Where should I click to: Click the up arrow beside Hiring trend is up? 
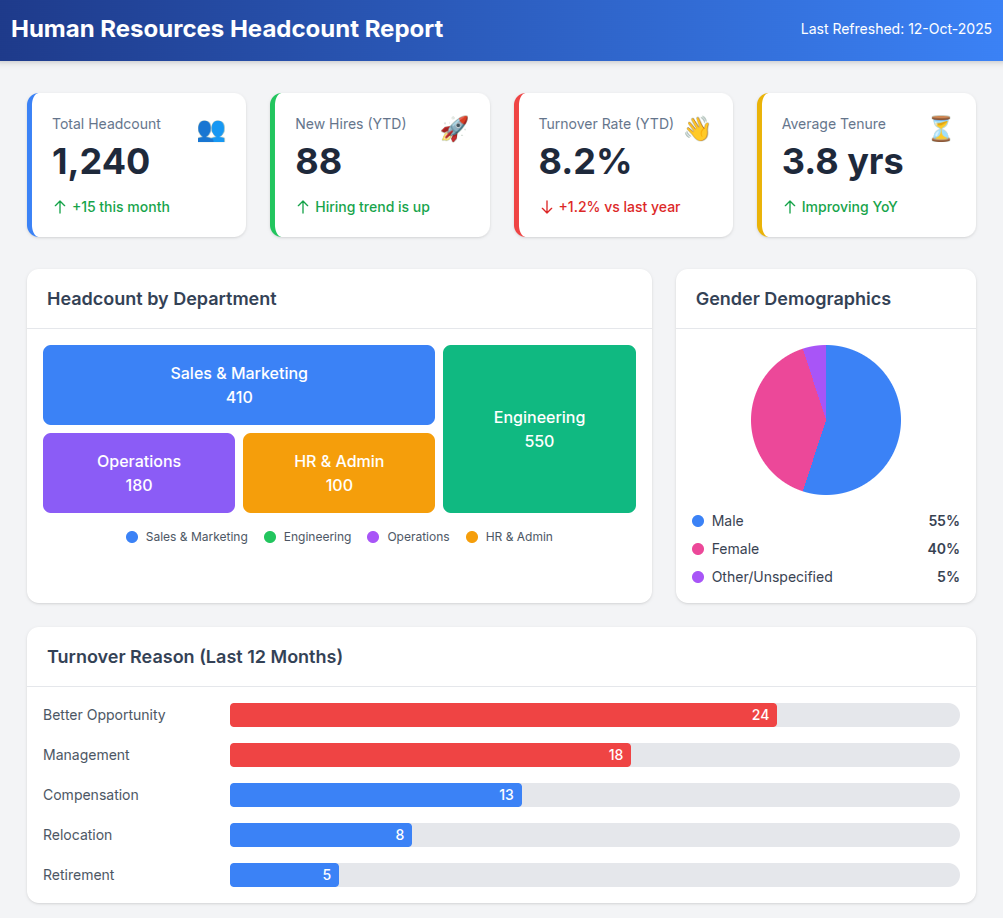(x=303, y=207)
